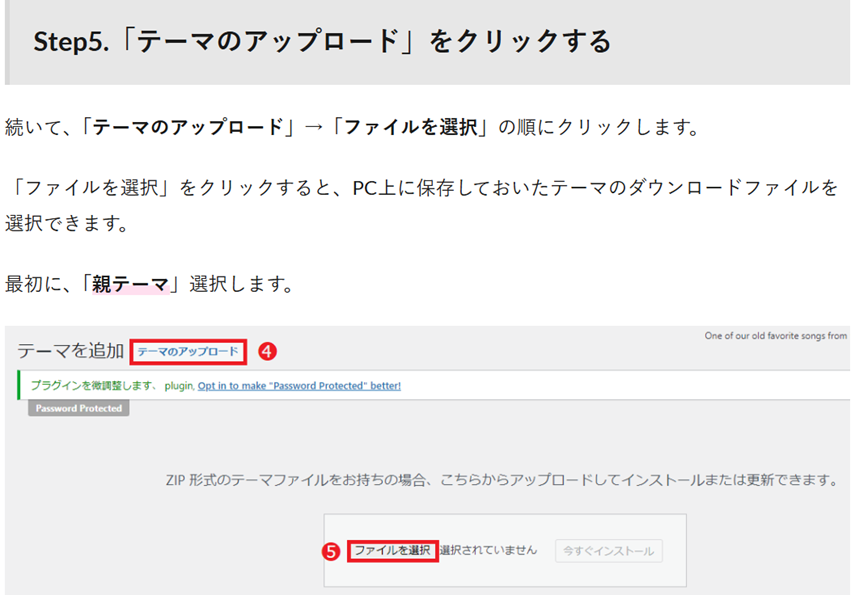Click the ZIP 形式 upload instruction text
The image size is (851, 595).
click(500, 480)
